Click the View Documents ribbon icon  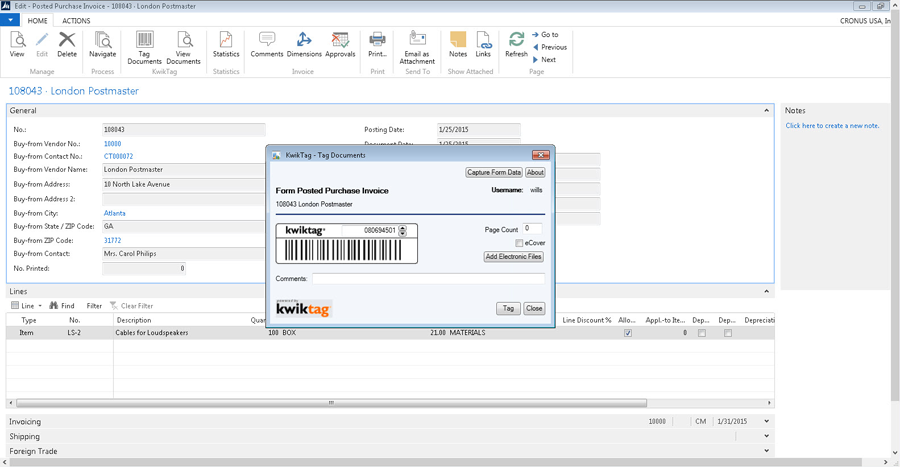[184, 48]
